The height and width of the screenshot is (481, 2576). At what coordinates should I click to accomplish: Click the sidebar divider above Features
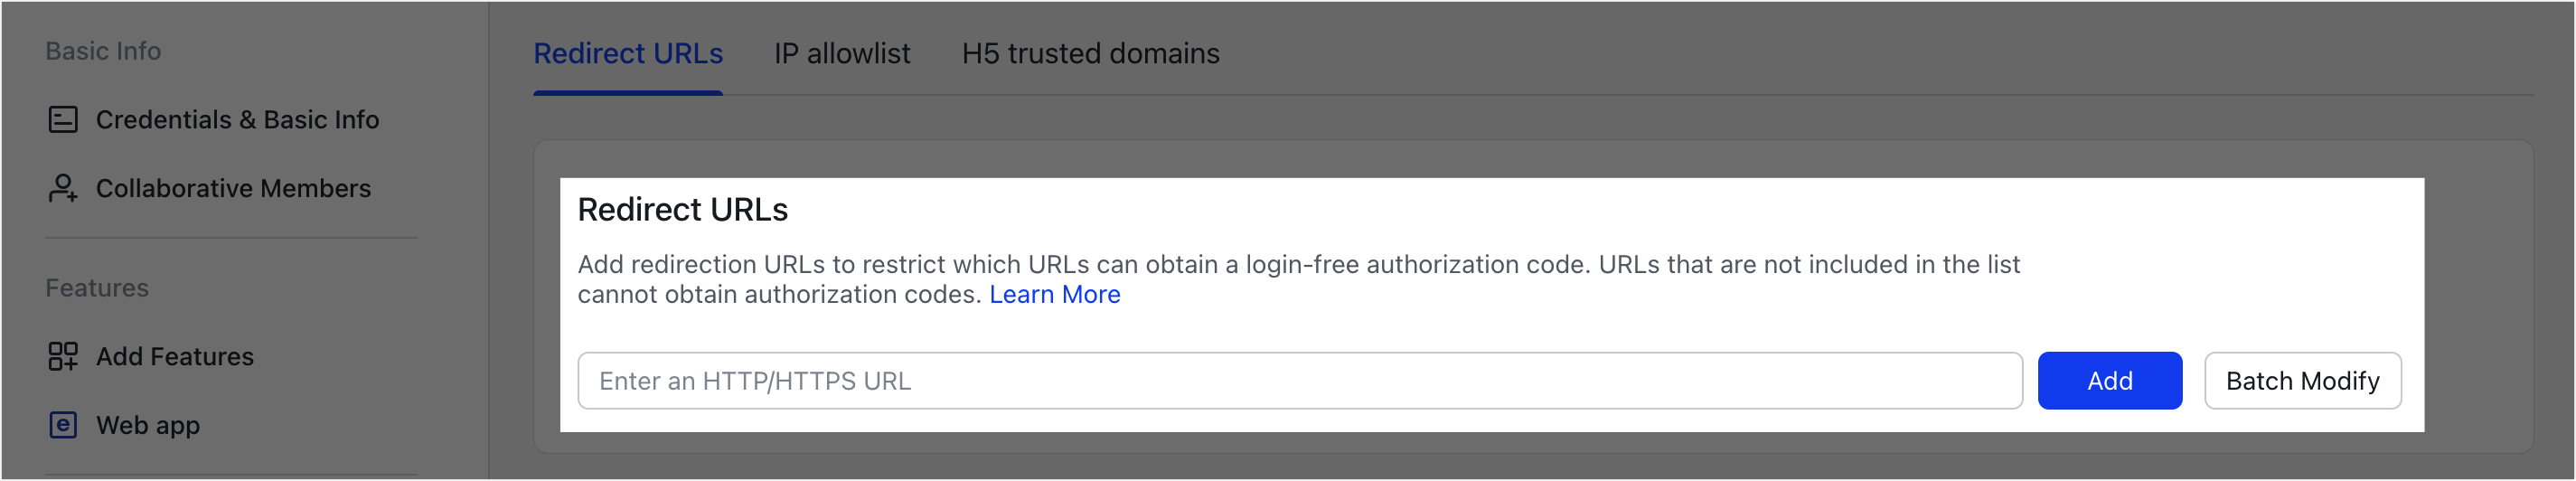(x=231, y=238)
